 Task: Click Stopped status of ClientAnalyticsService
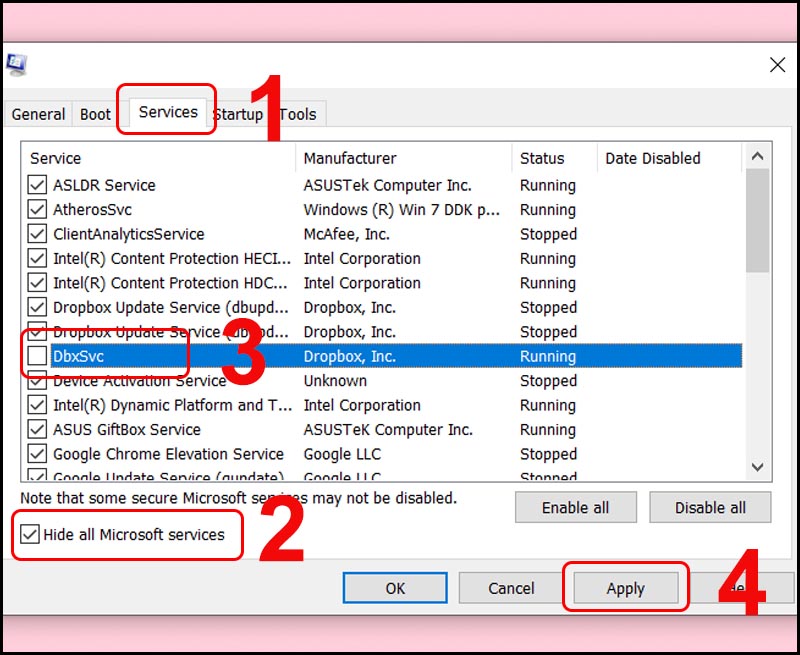[x=548, y=234]
